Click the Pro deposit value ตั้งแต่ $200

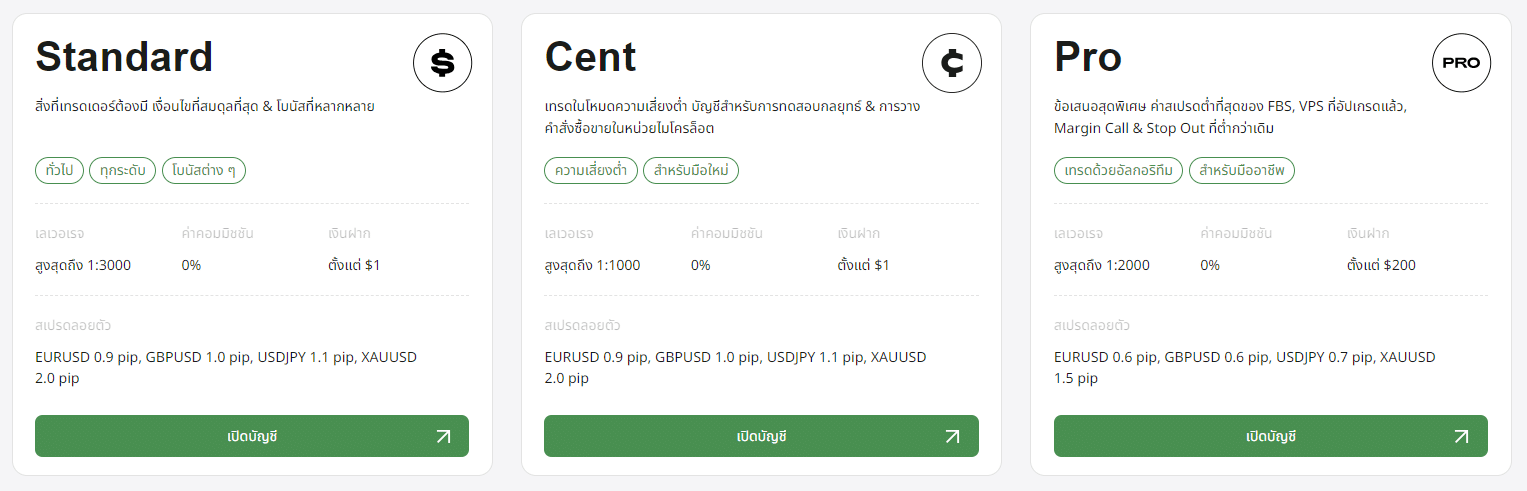tap(1381, 266)
